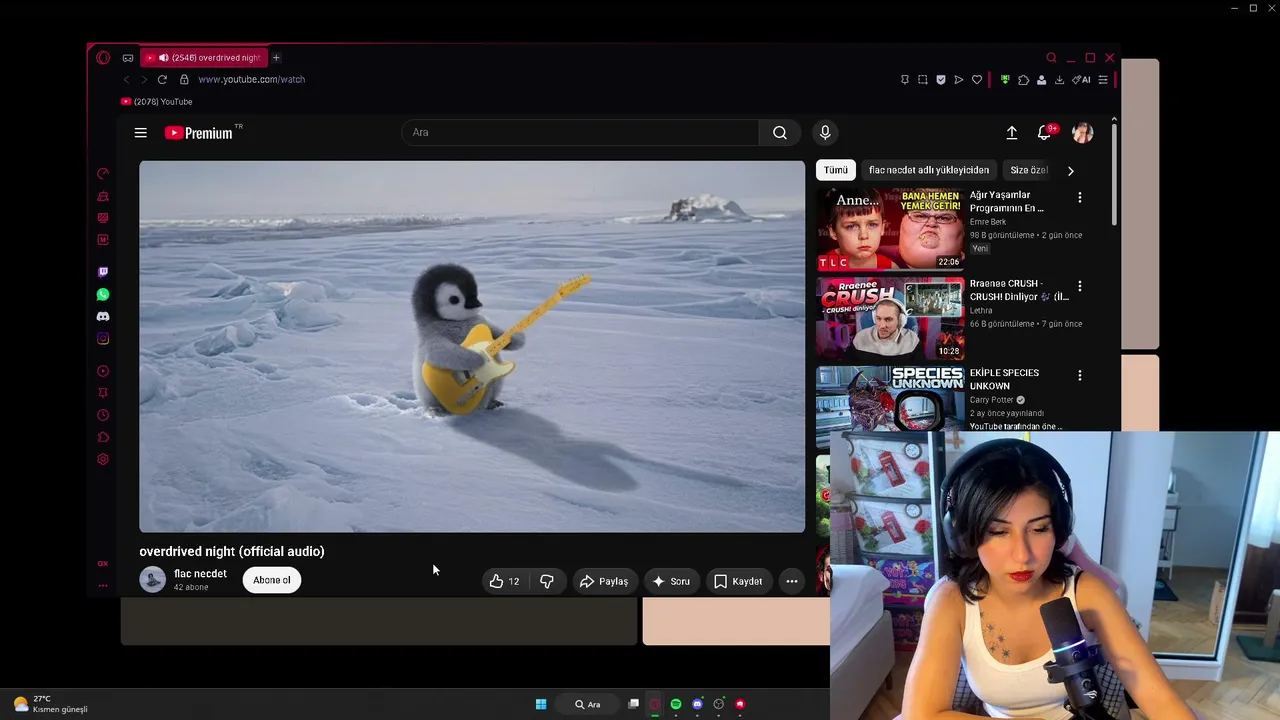Open Discord in the Opera sidebar
Viewport: 1280px width, 720px height.
pos(103,316)
